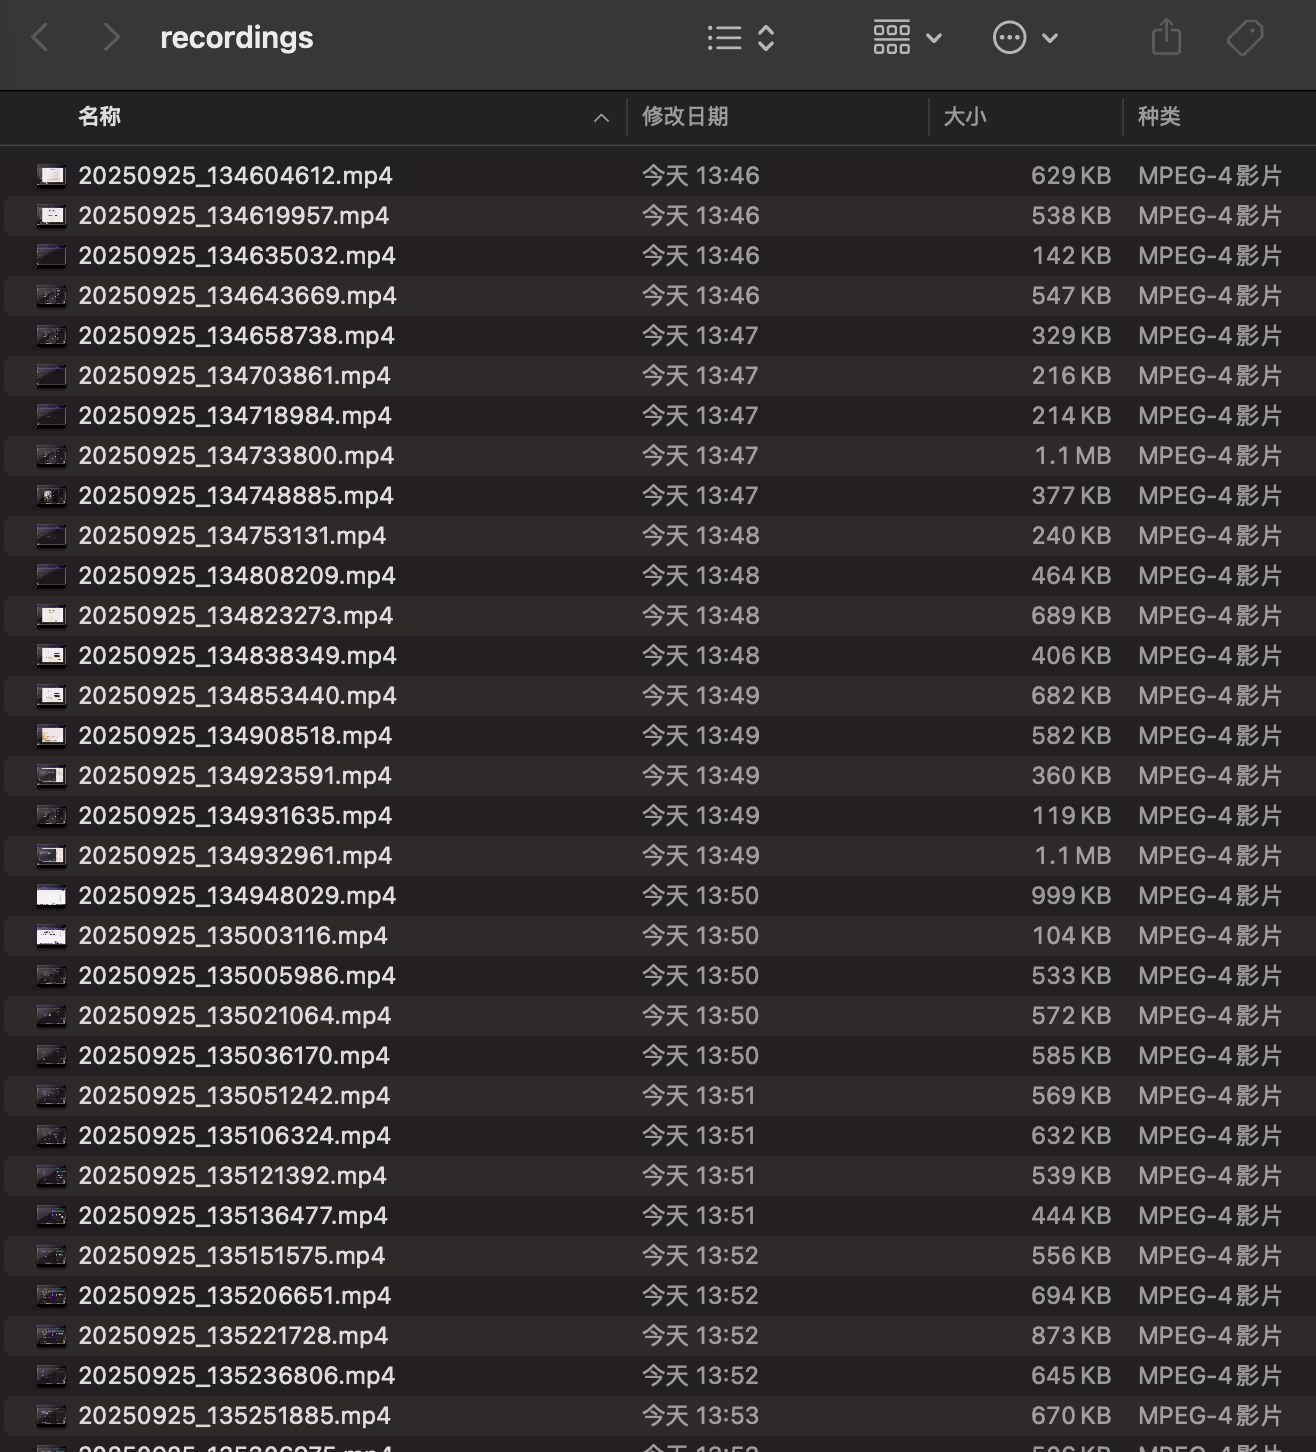The image size is (1316, 1452).
Task: Select the file 20250925_134733800.mp4
Action: [x=236, y=455]
